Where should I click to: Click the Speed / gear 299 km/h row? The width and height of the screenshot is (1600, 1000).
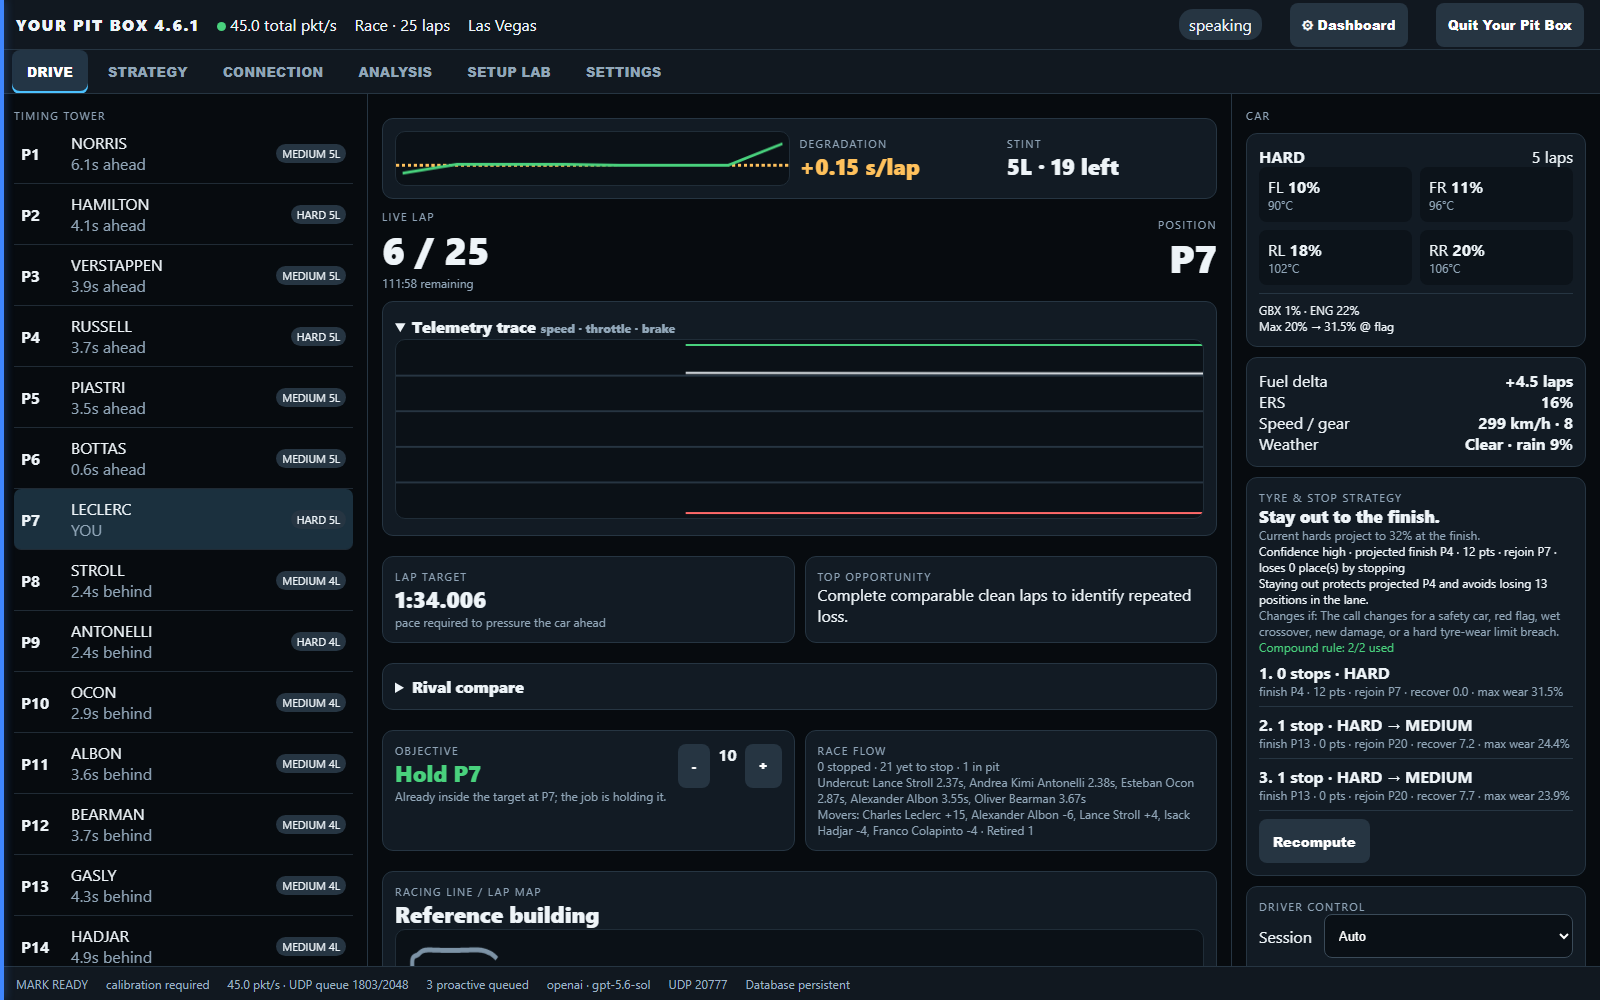pyautogui.click(x=1415, y=423)
